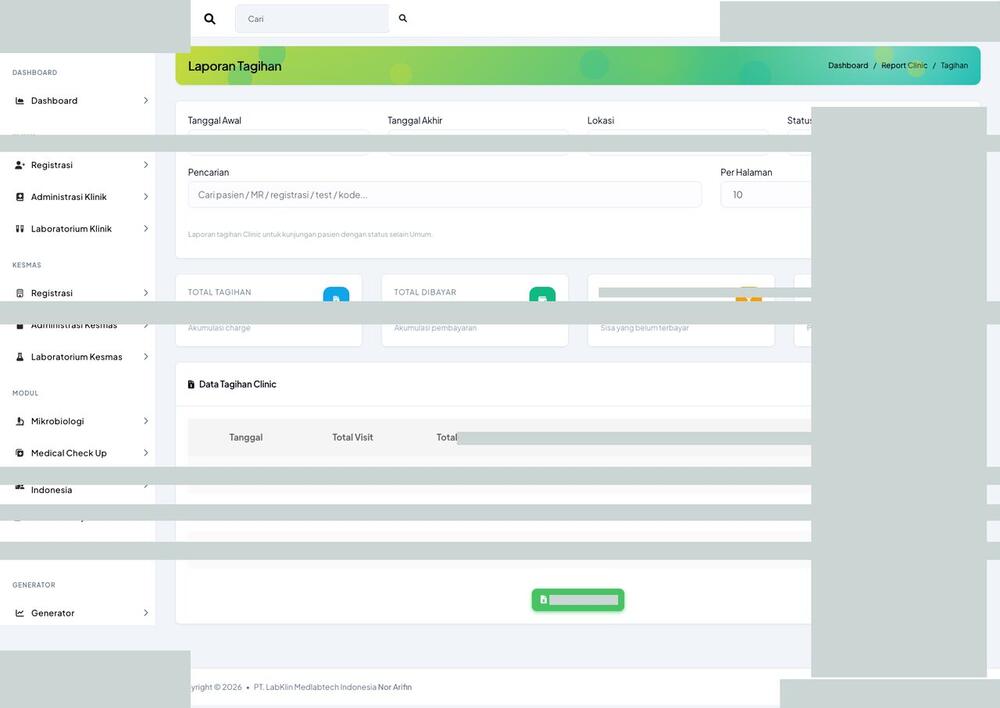Open the Per Halaman dropdown showing 10
Screen dimensions: 1000x708
point(765,195)
